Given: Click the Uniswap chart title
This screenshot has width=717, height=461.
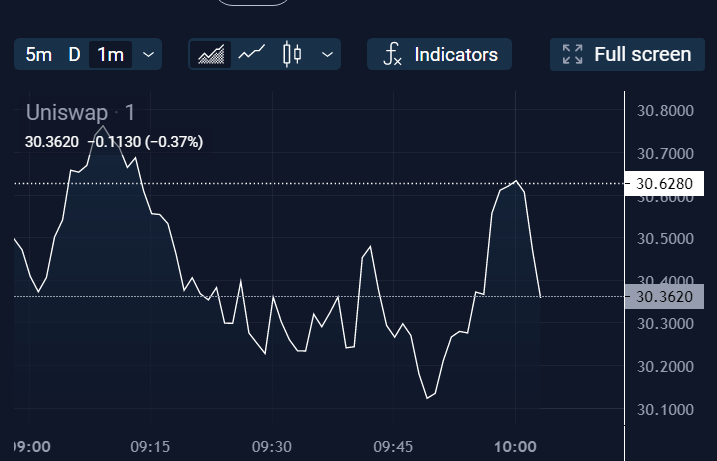Looking at the screenshot, I should tap(67, 113).
